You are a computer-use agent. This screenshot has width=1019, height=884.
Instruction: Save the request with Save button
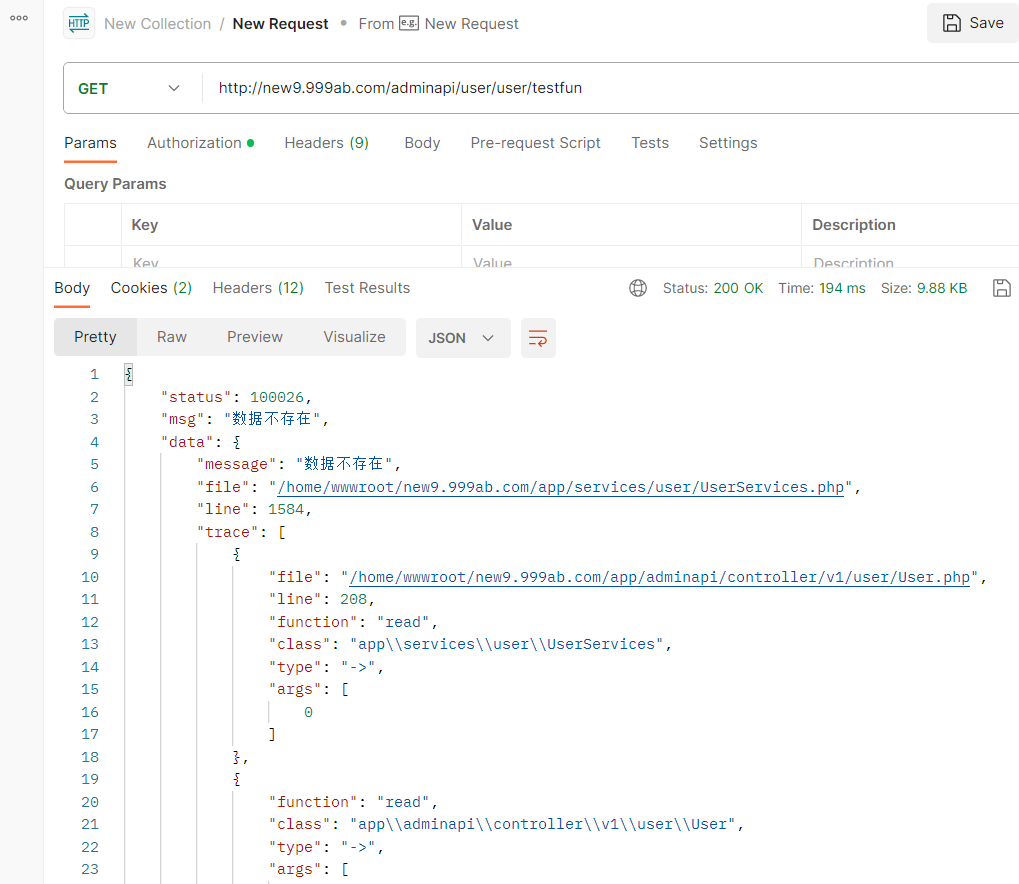973,23
